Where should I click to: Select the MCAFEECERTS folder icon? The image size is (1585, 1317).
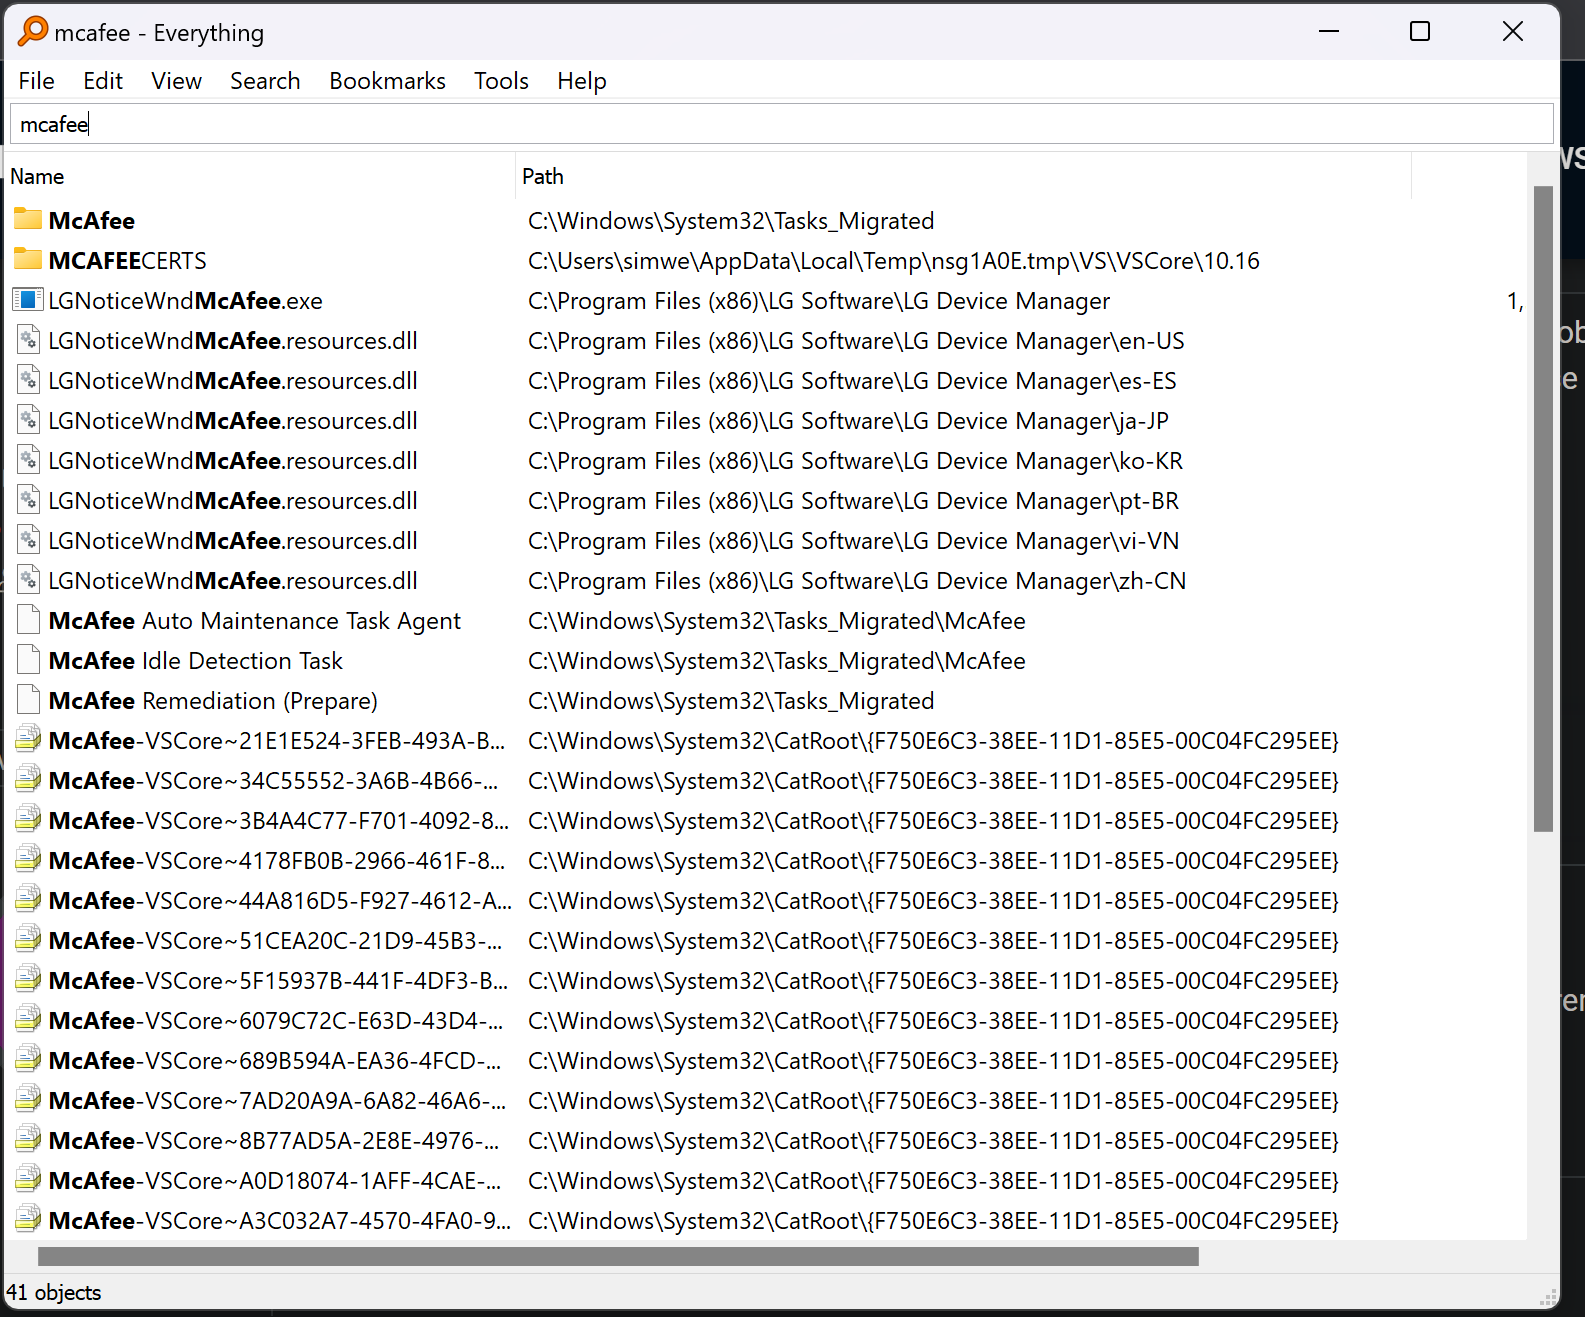point(28,259)
